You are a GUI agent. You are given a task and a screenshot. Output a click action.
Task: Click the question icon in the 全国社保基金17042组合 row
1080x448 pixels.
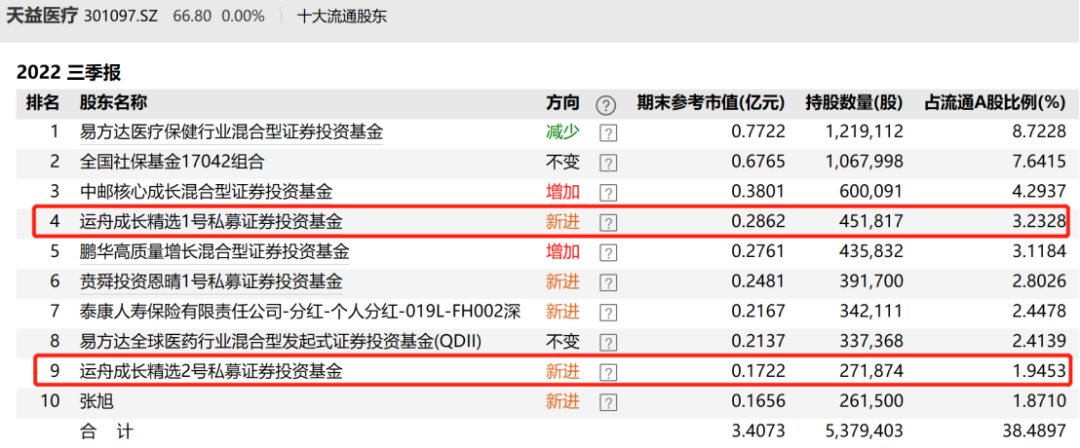coord(608,163)
